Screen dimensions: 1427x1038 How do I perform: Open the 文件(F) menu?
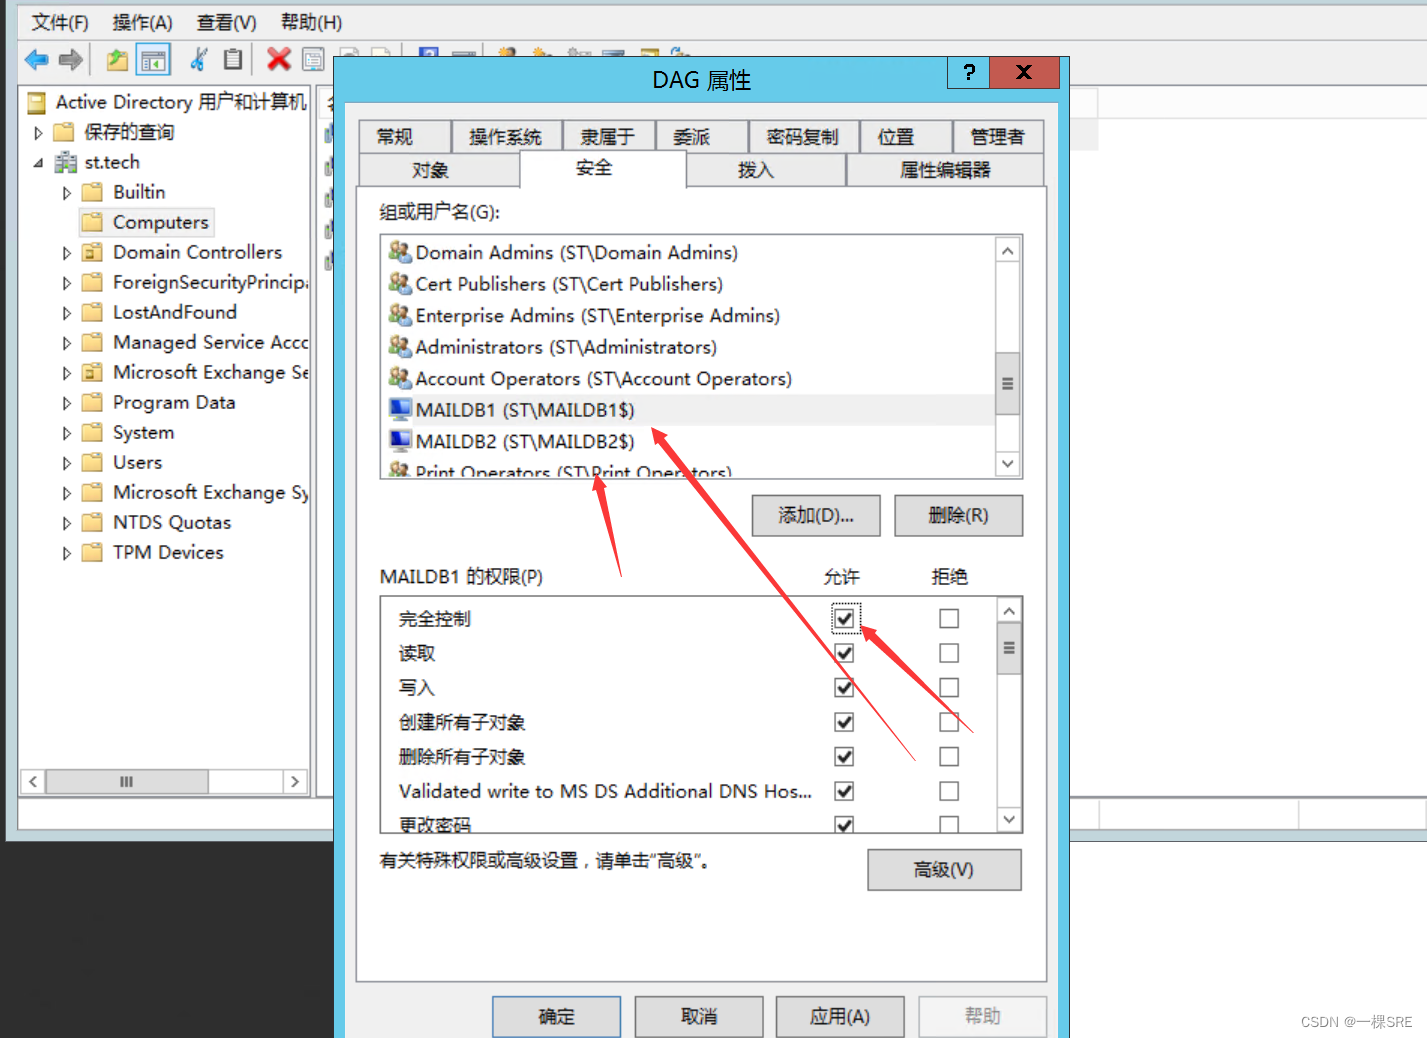click(x=60, y=22)
